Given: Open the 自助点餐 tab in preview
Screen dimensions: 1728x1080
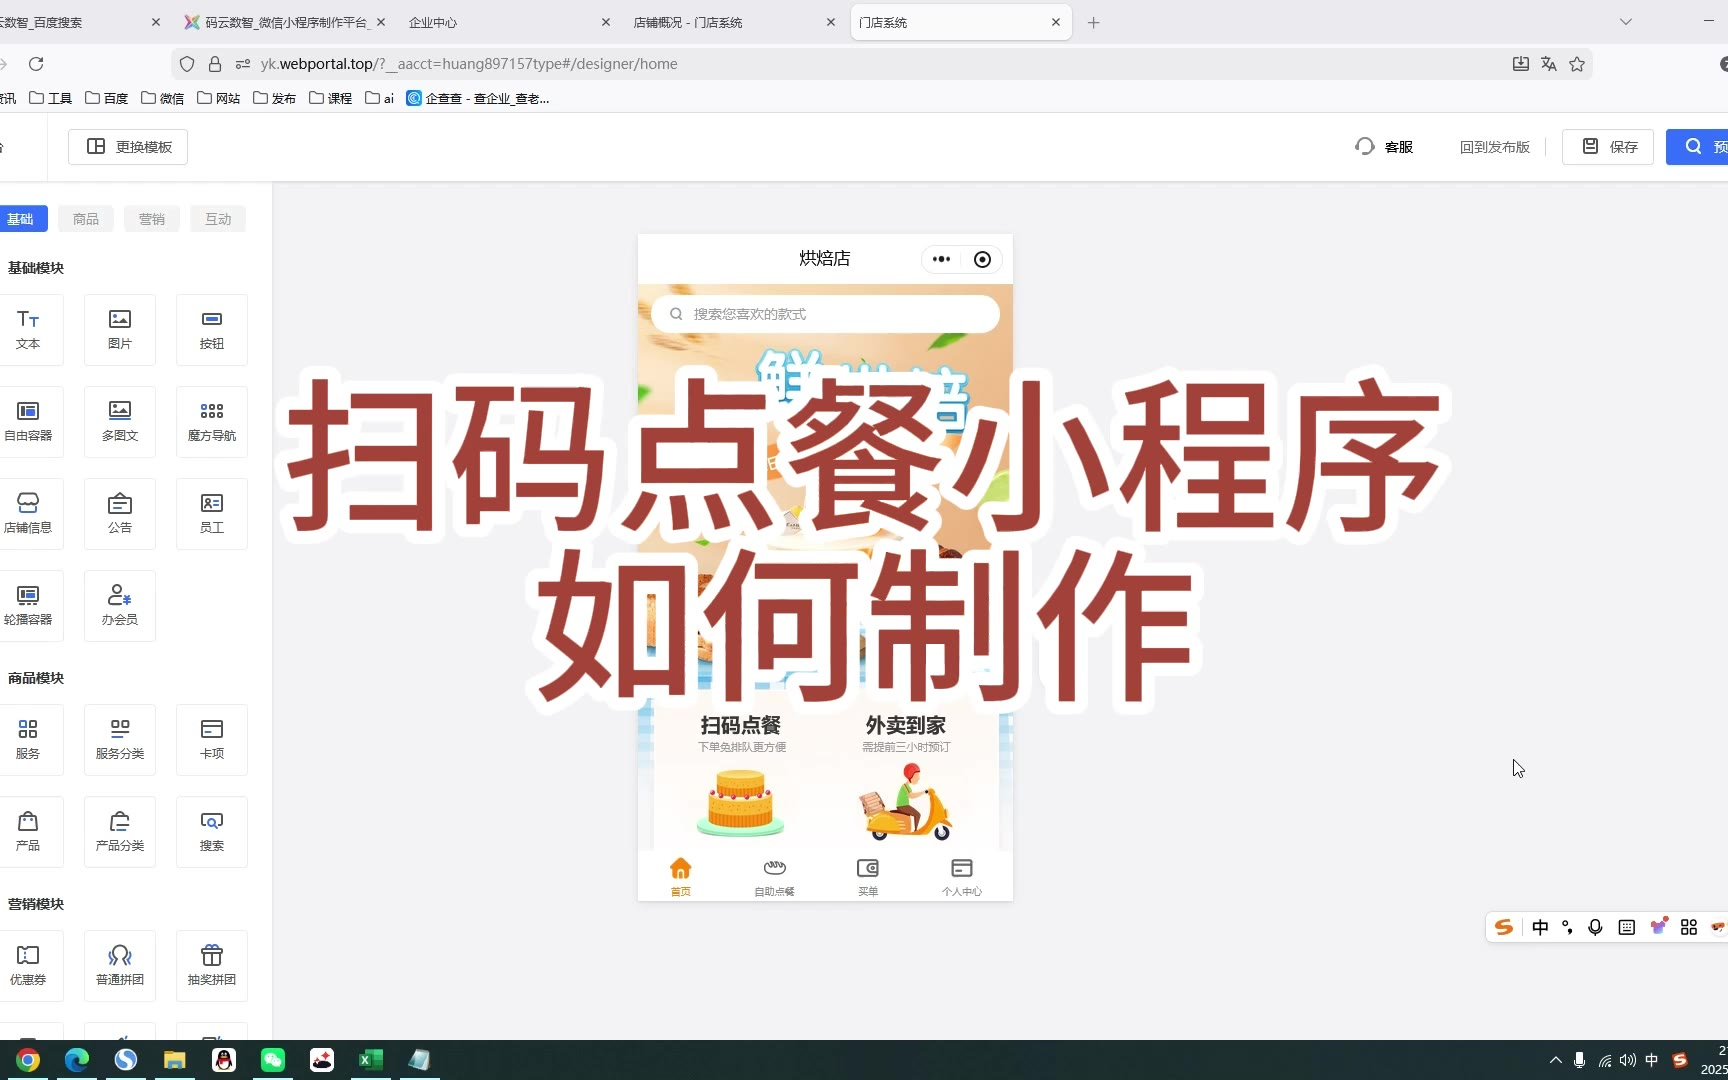Looking at the screenshot, I should (x=774, y=876).
